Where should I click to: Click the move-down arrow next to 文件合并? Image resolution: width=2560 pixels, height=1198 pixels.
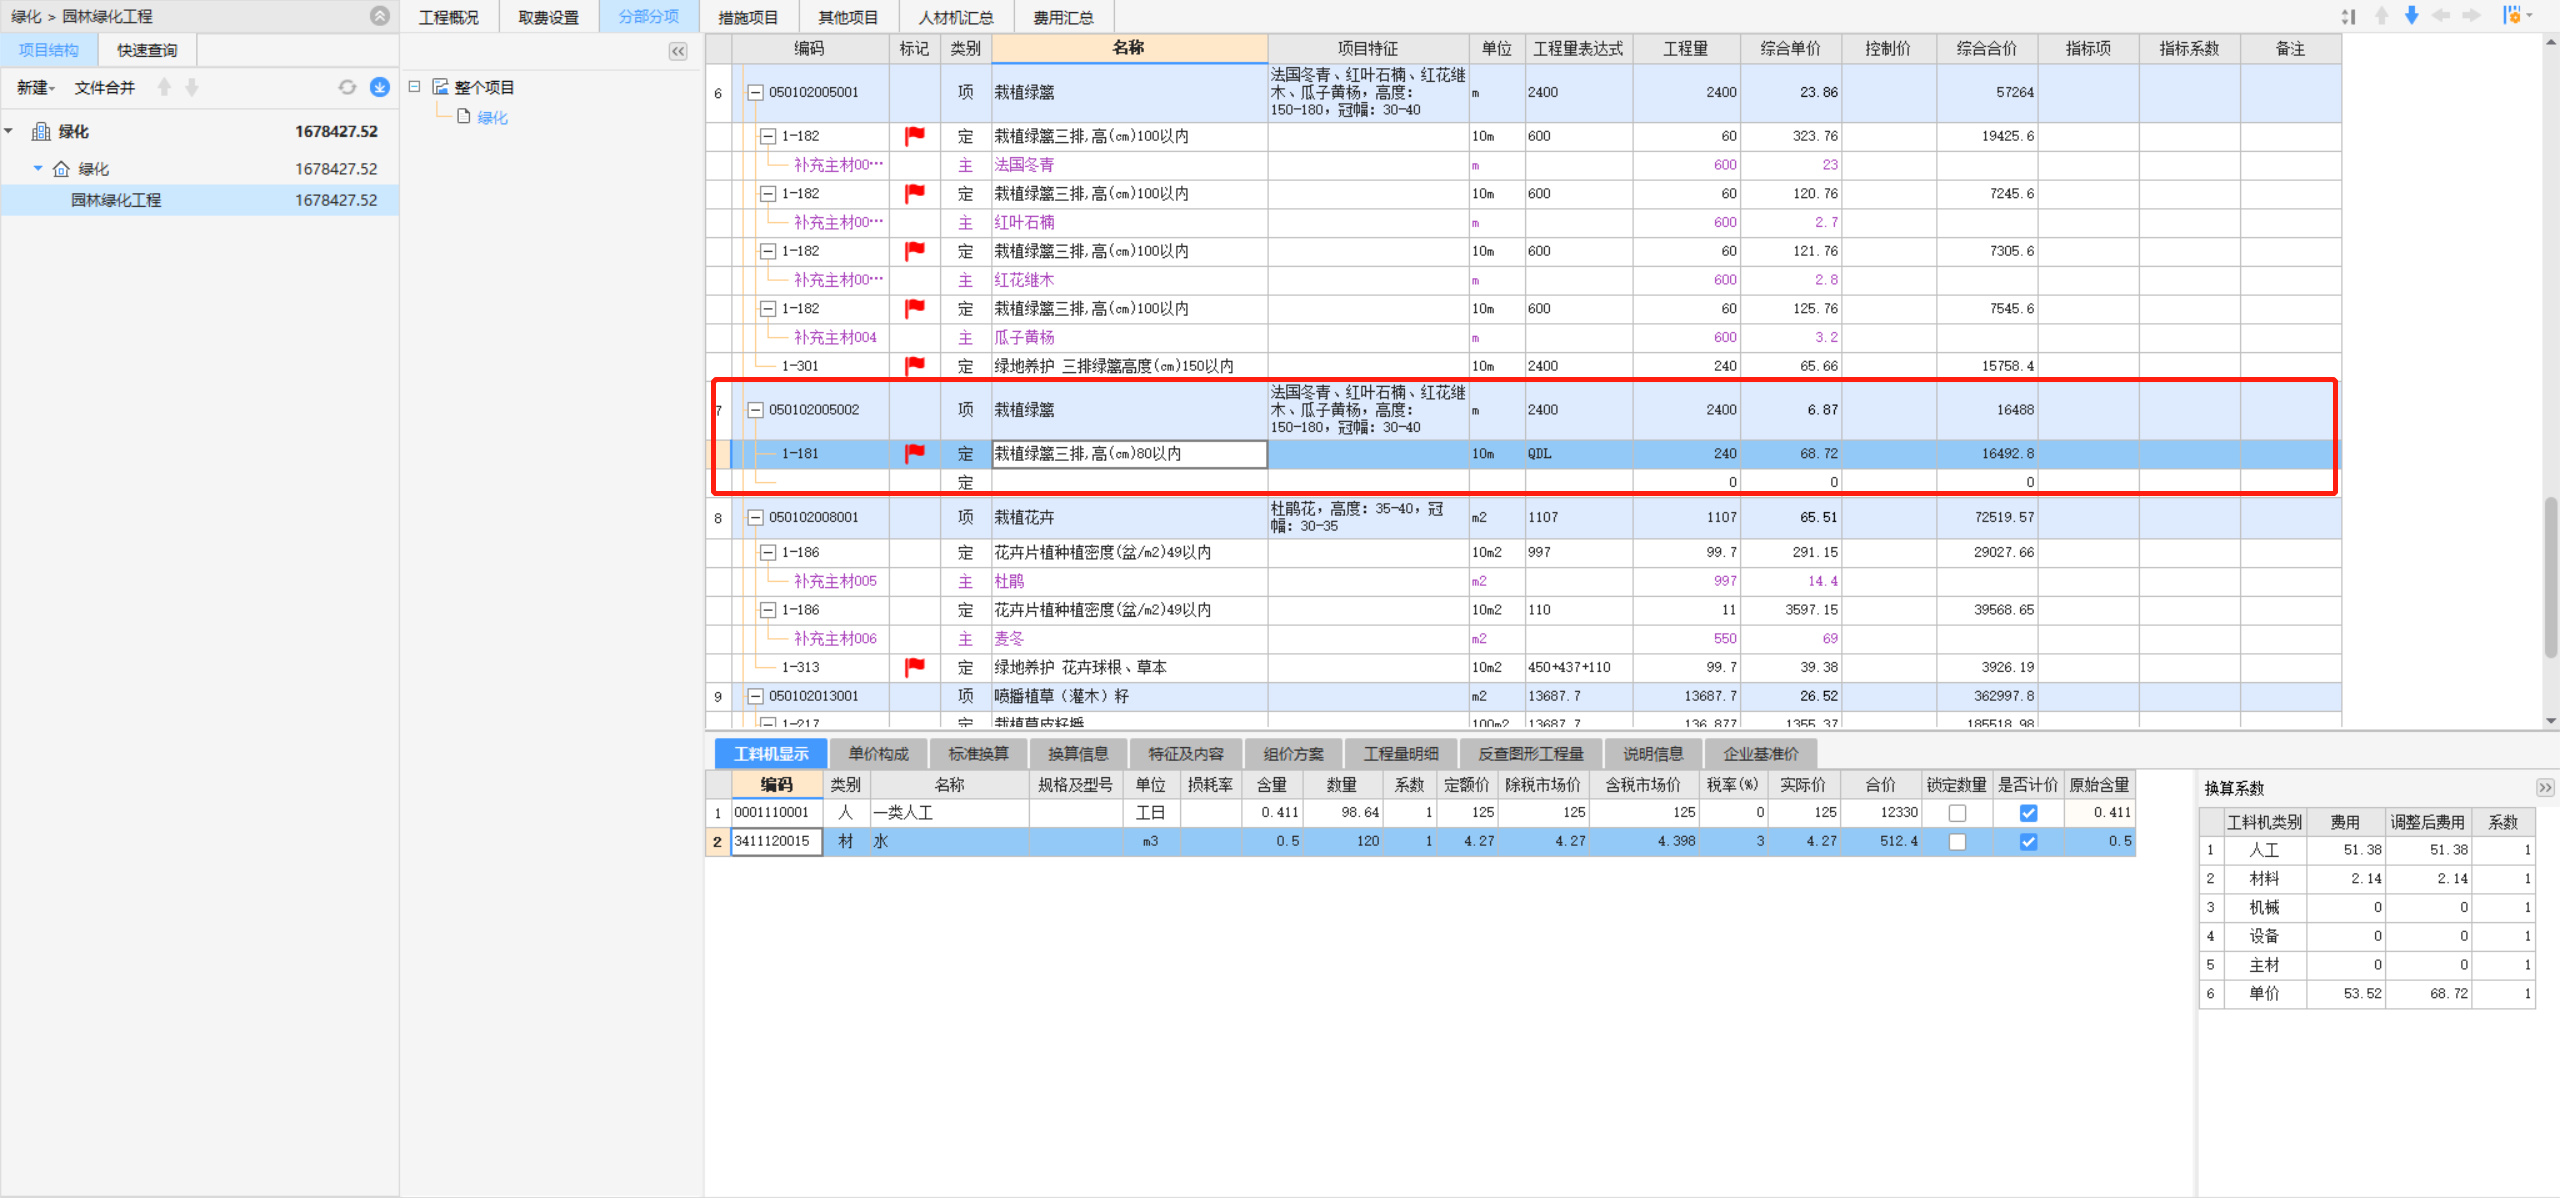192,88
